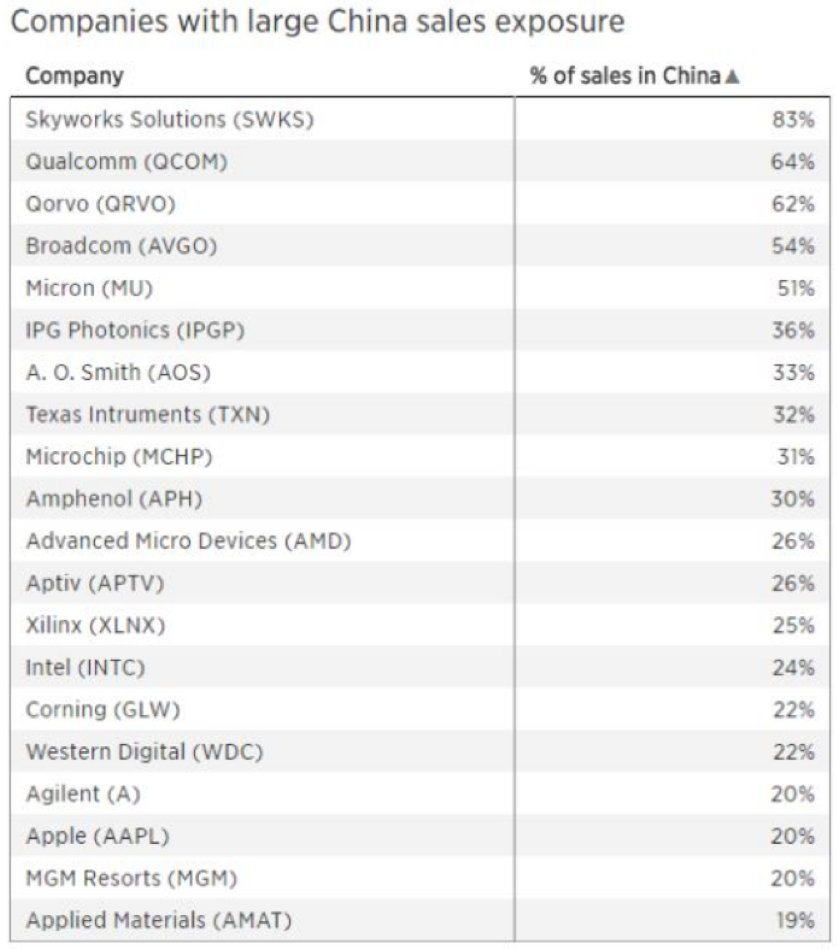The height and width of the screenshot is (949, 839).
Task: Select A. O. Smith (AOS) company
Action: (x=119, y=372)
